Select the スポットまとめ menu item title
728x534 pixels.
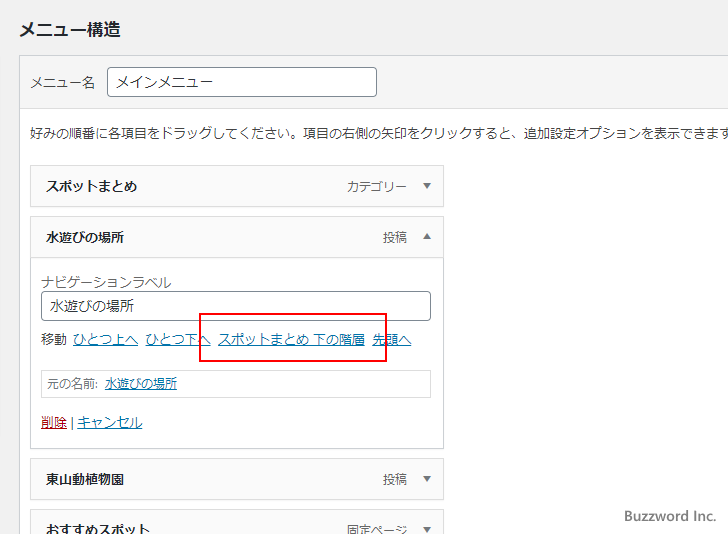click(91, 186)
